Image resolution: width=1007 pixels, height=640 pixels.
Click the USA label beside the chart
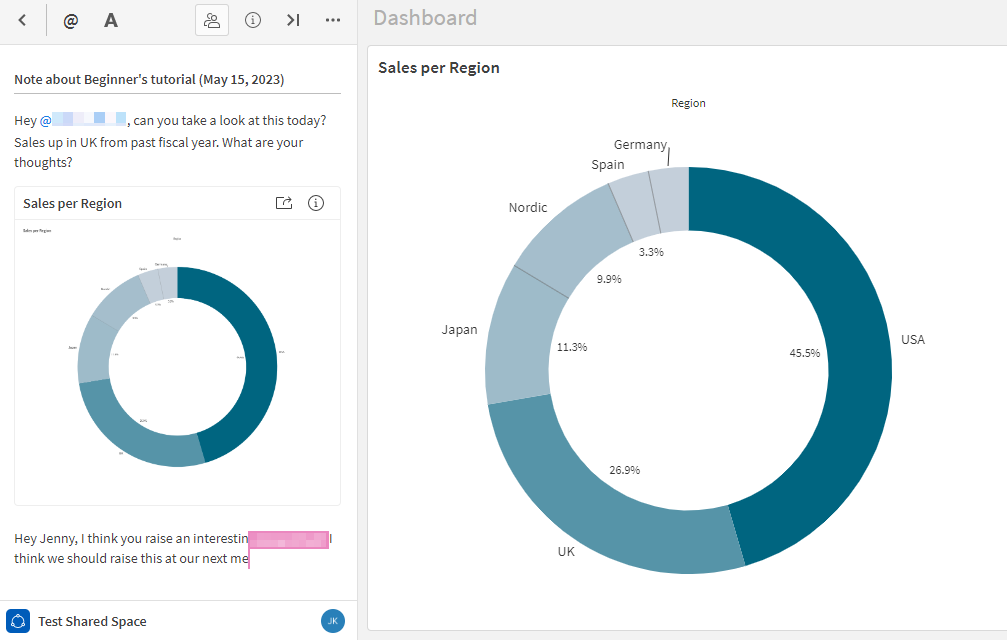913,340
